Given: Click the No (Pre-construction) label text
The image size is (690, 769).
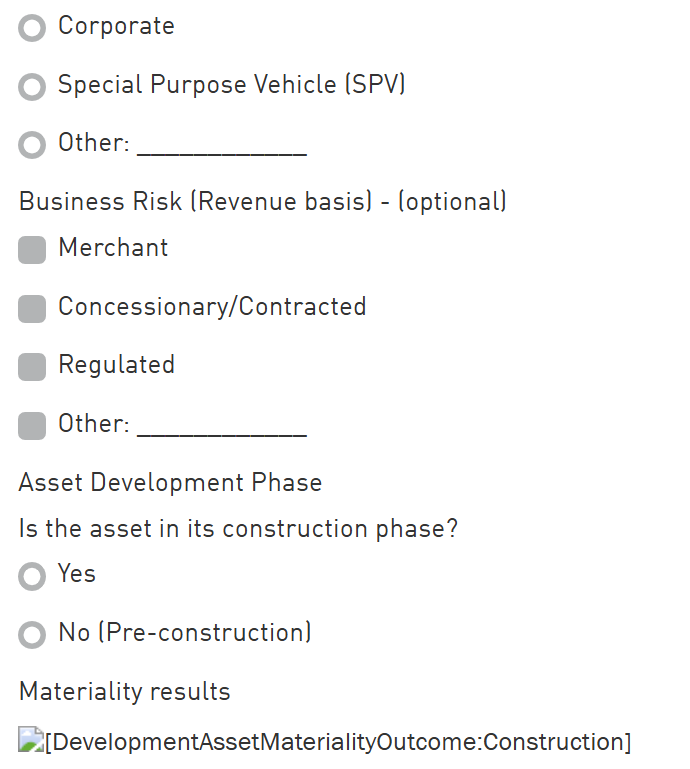Looking at the screenshot, I should (x=185, y=633).
